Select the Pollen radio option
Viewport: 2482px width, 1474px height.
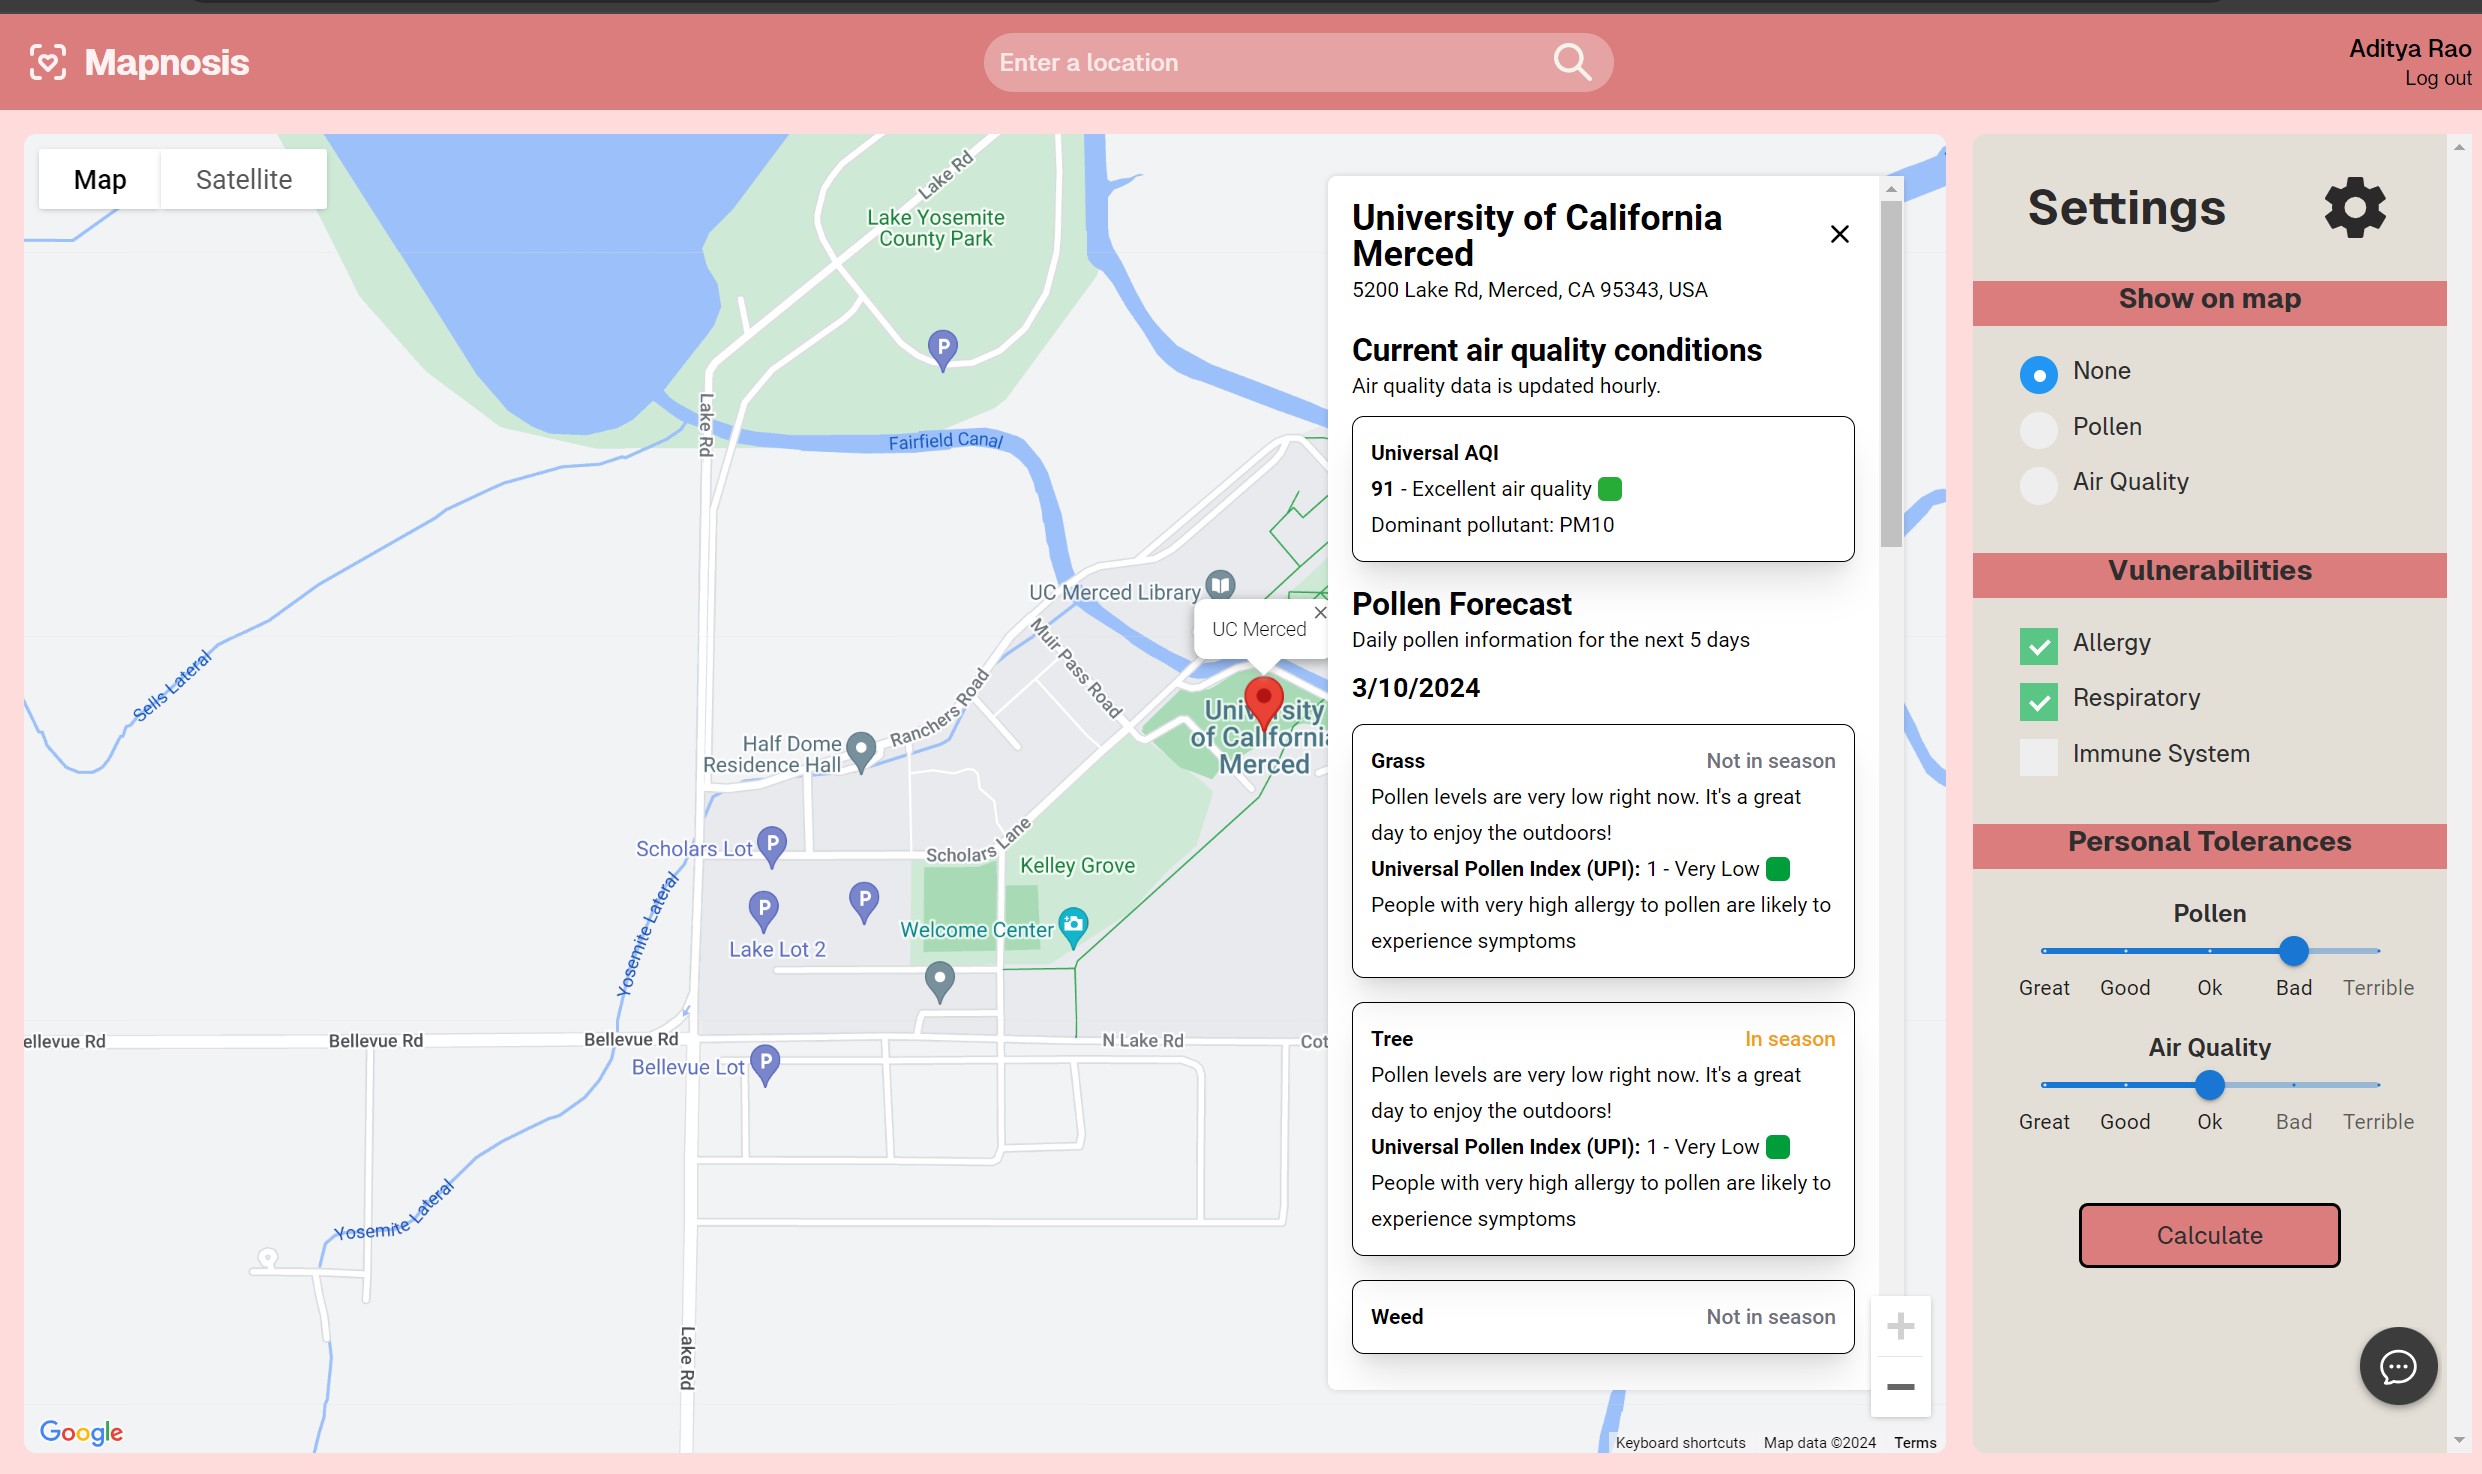(2038, 430)
